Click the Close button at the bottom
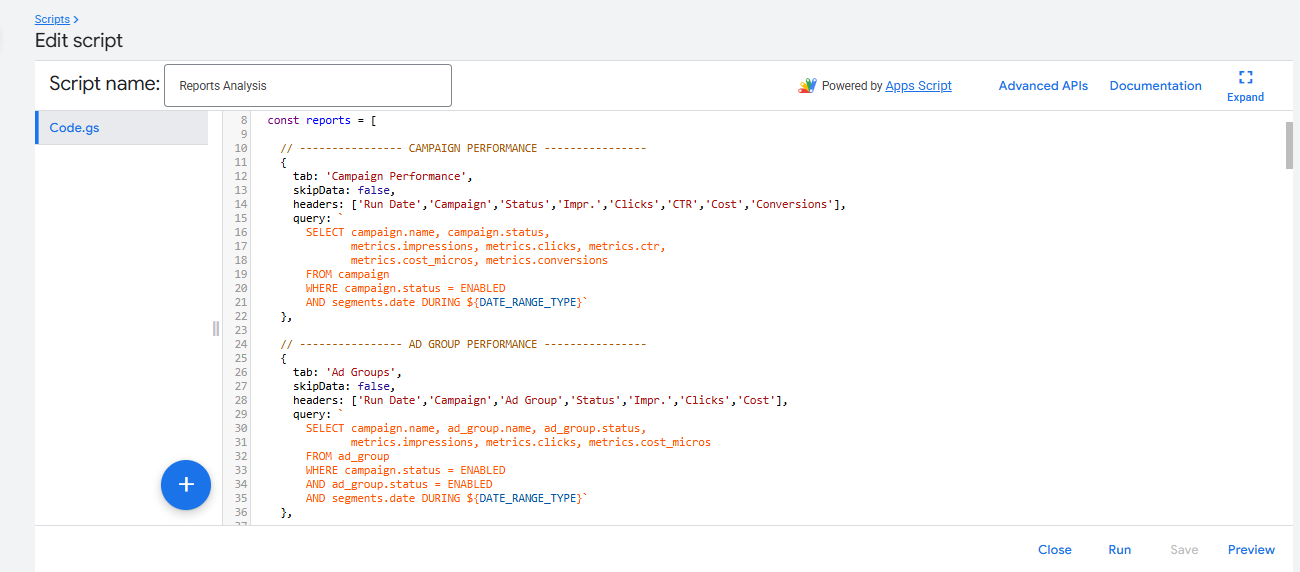This screenshot has width=1300, height=572. click(x=1054, y=549)
